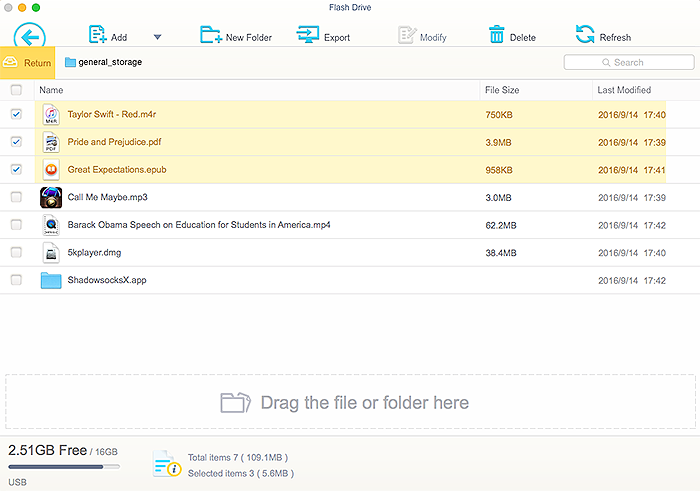Viewport: 700px width, 491px height.
Task: Select the Call Me Maybe.mp3 file name
Action: click(107, 197)
